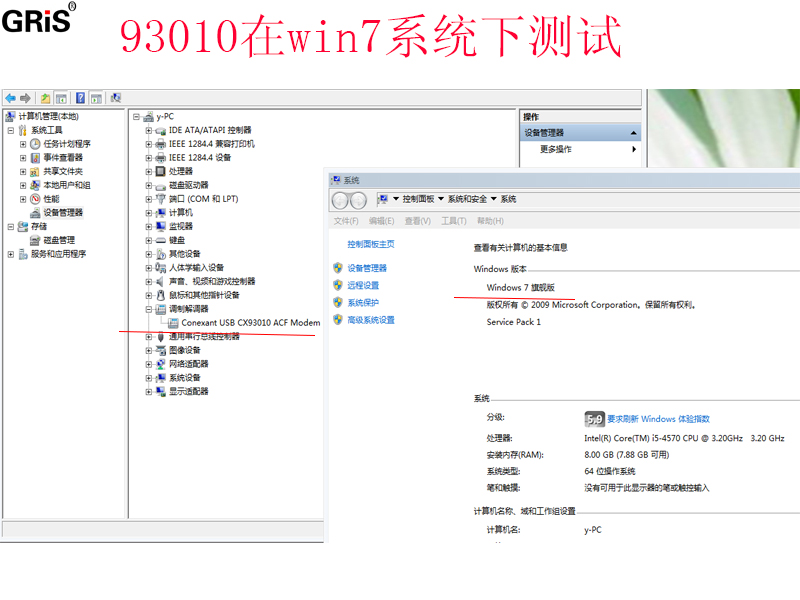Select the 本地用户和组 icon in left tree
This screenshot has width=800, height=600.
point(35,185)
